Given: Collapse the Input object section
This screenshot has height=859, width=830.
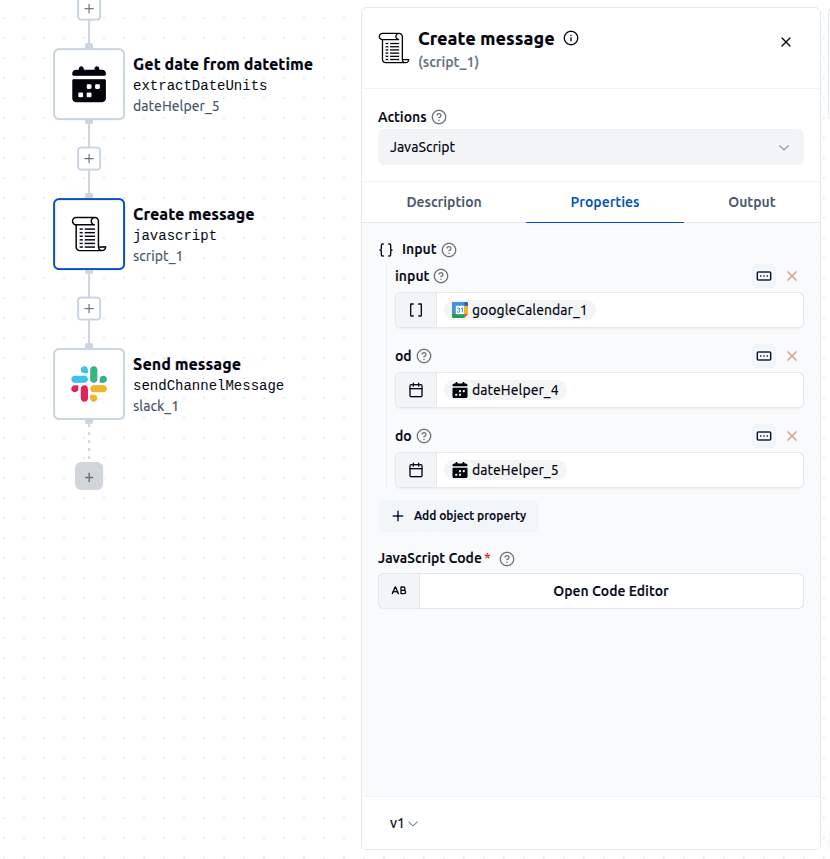Looking at the screenshot, I should click(386, 250).
